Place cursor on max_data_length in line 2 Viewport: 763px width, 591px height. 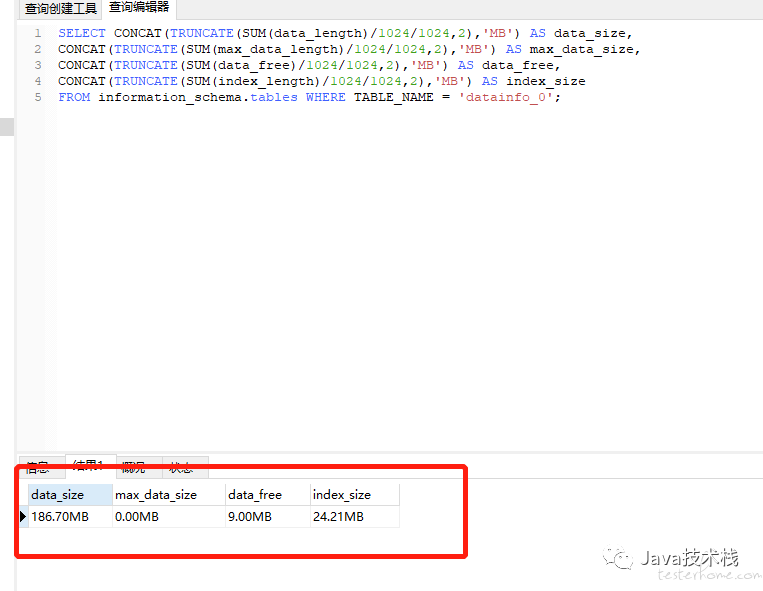tap(277, 49)
